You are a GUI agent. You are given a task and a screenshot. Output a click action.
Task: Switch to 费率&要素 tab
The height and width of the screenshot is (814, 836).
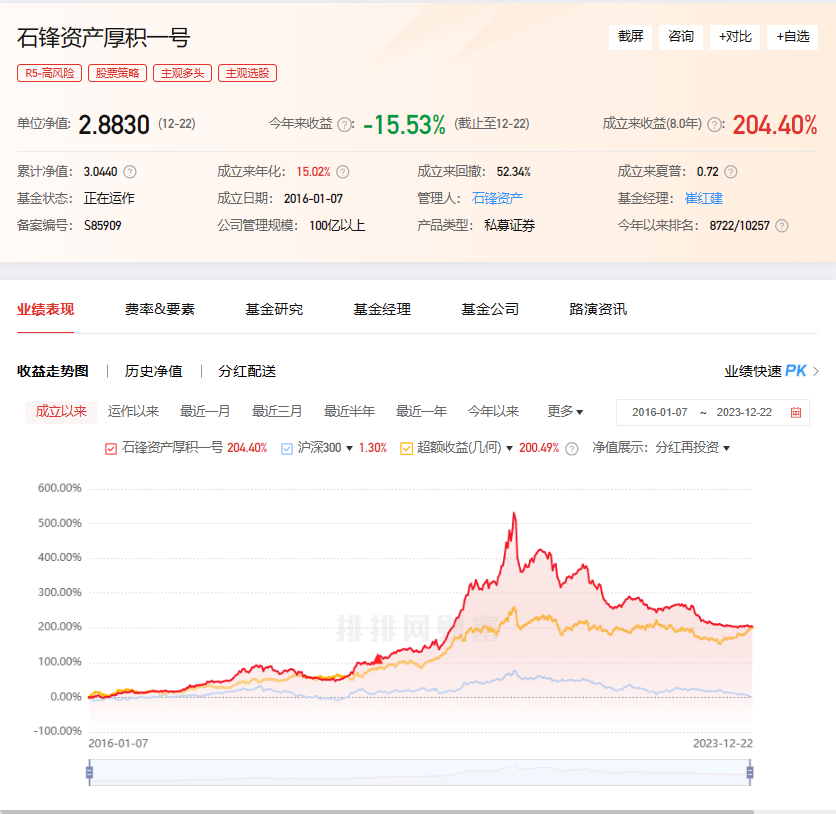[159, 309]
